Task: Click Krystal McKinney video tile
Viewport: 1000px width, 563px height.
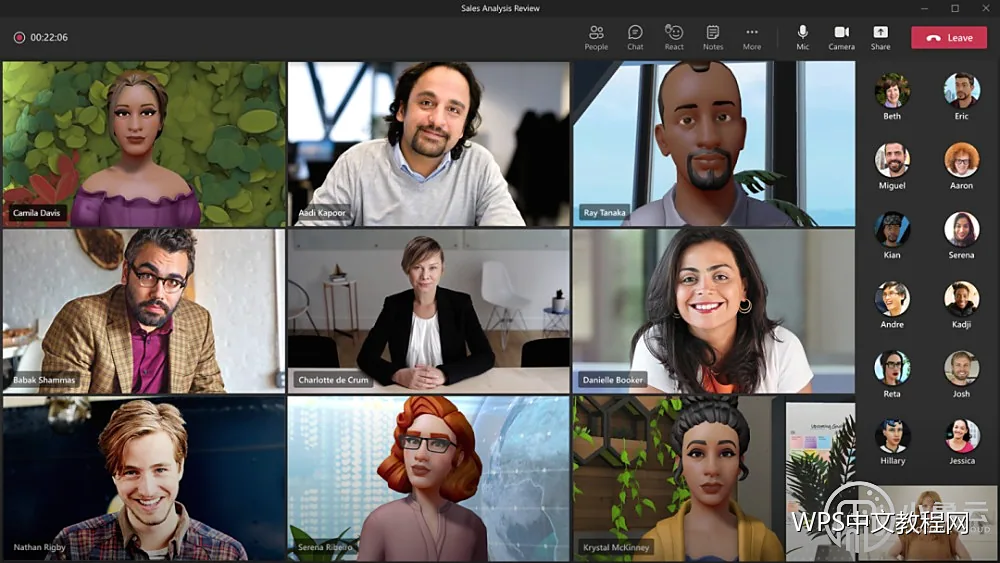Action: click(714, 478)
